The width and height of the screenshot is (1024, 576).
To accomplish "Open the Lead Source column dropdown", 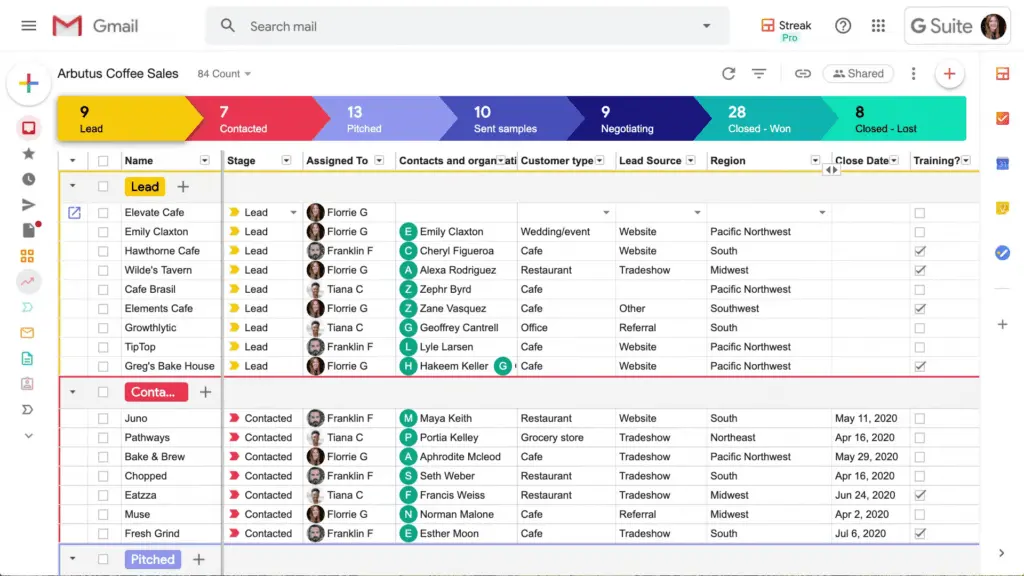I will pyautogui.click(x=690, y=161).
